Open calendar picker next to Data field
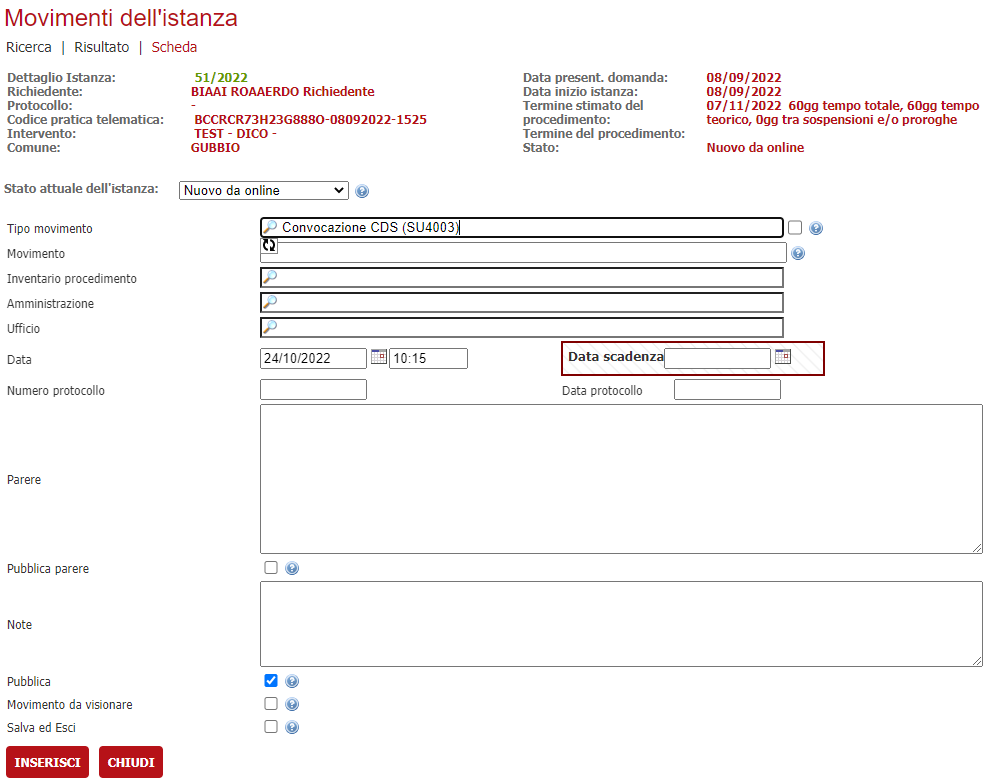Viewport: 993px width, 783px height. pos(378,356)
